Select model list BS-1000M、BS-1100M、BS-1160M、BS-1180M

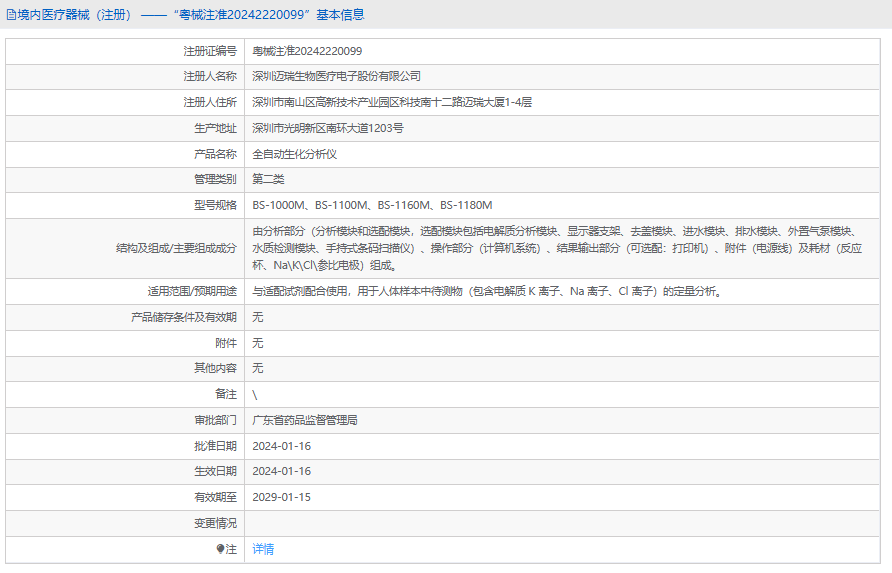pos(372,205)
